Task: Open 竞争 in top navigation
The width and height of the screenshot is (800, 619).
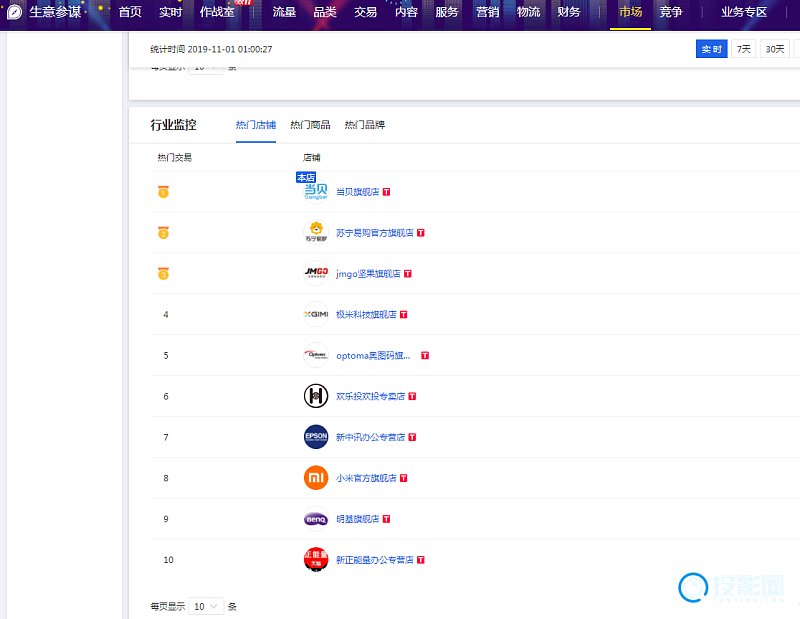Action: pyautogui.click(x=671, y=12)
